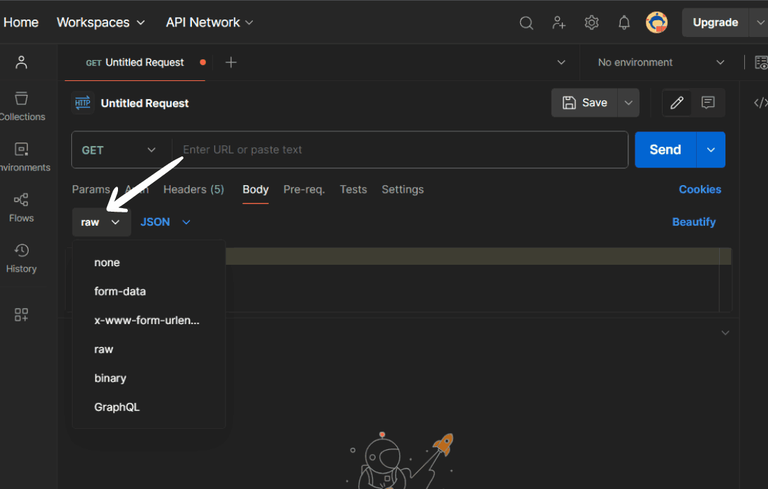This screenshot has width=768, height=489.
Task: Click the URL input field
Action: pyautogui.click(x=400, y=150)
